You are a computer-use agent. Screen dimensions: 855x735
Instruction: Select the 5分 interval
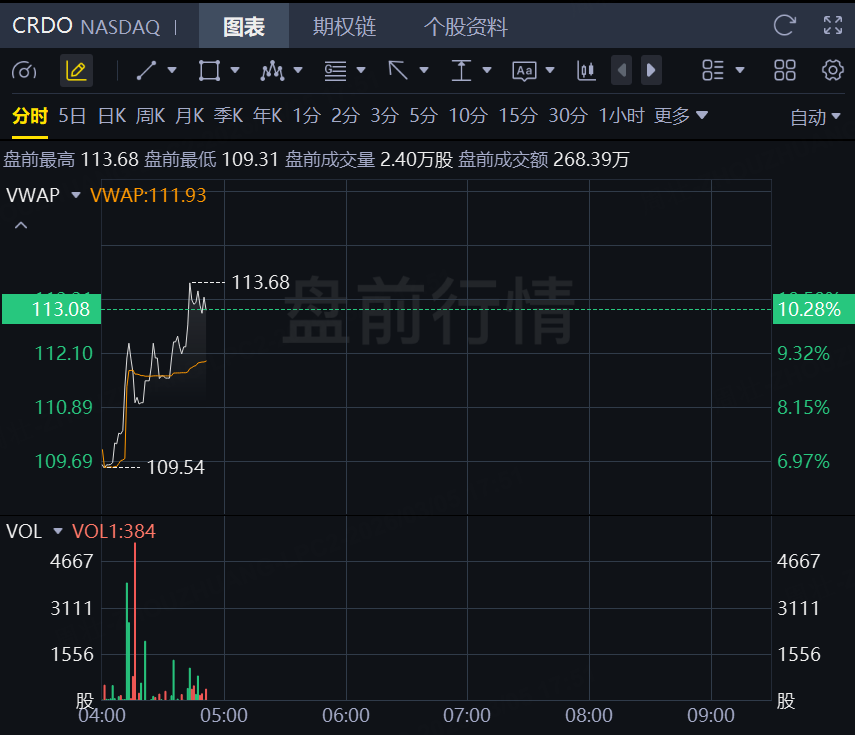click(424, 116)
